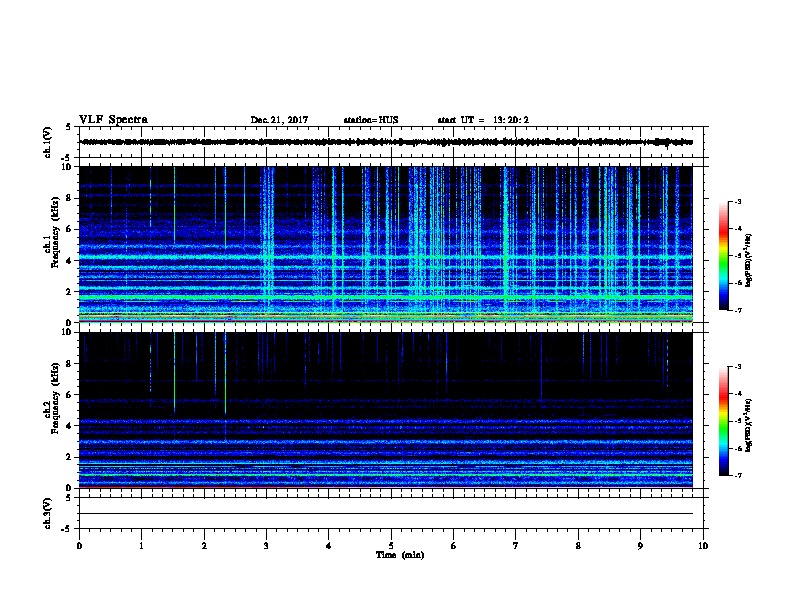Click the 'station=HUS' label

tap(371, 120)
